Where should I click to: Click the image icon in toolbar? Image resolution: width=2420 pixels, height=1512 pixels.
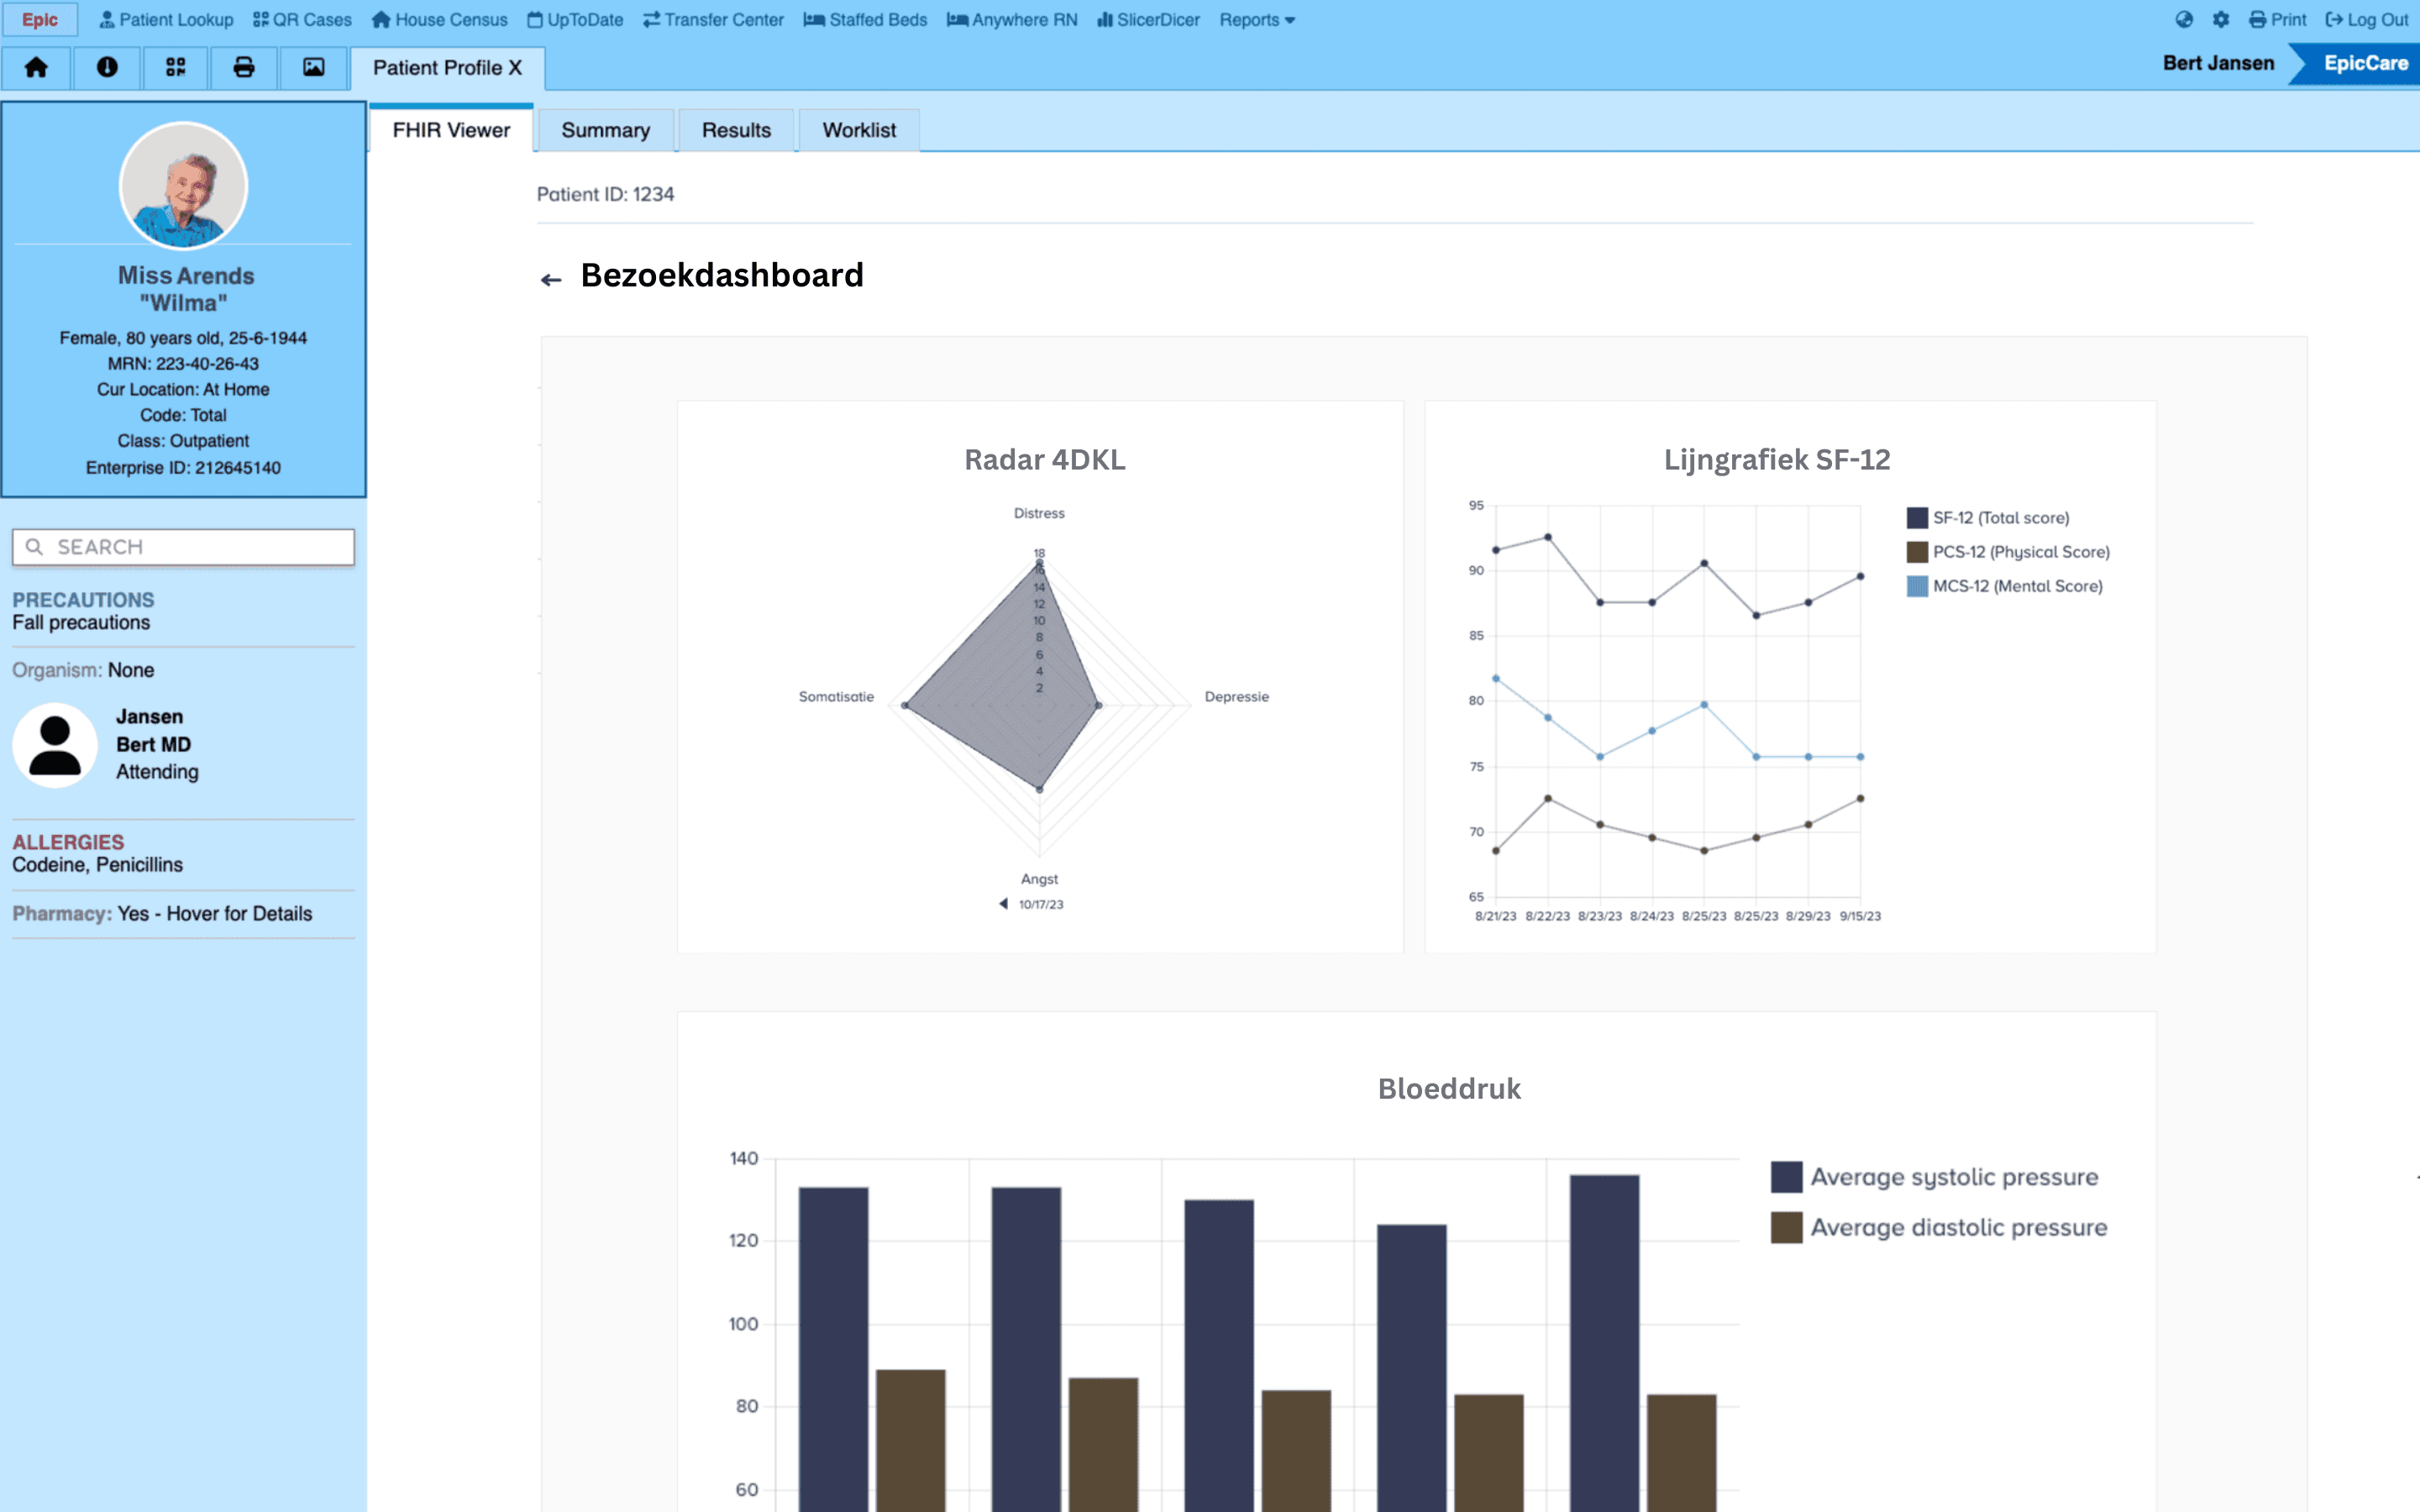pos(313,67)
